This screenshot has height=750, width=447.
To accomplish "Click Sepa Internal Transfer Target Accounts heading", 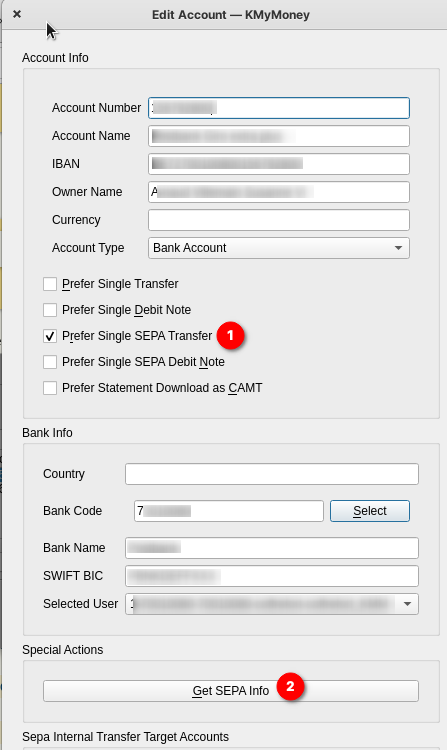I will tap(125, 737).
